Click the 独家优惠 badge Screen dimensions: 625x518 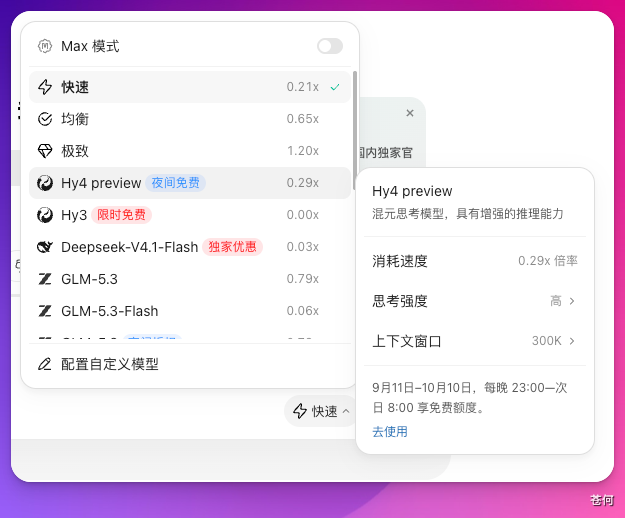(232, 247)
